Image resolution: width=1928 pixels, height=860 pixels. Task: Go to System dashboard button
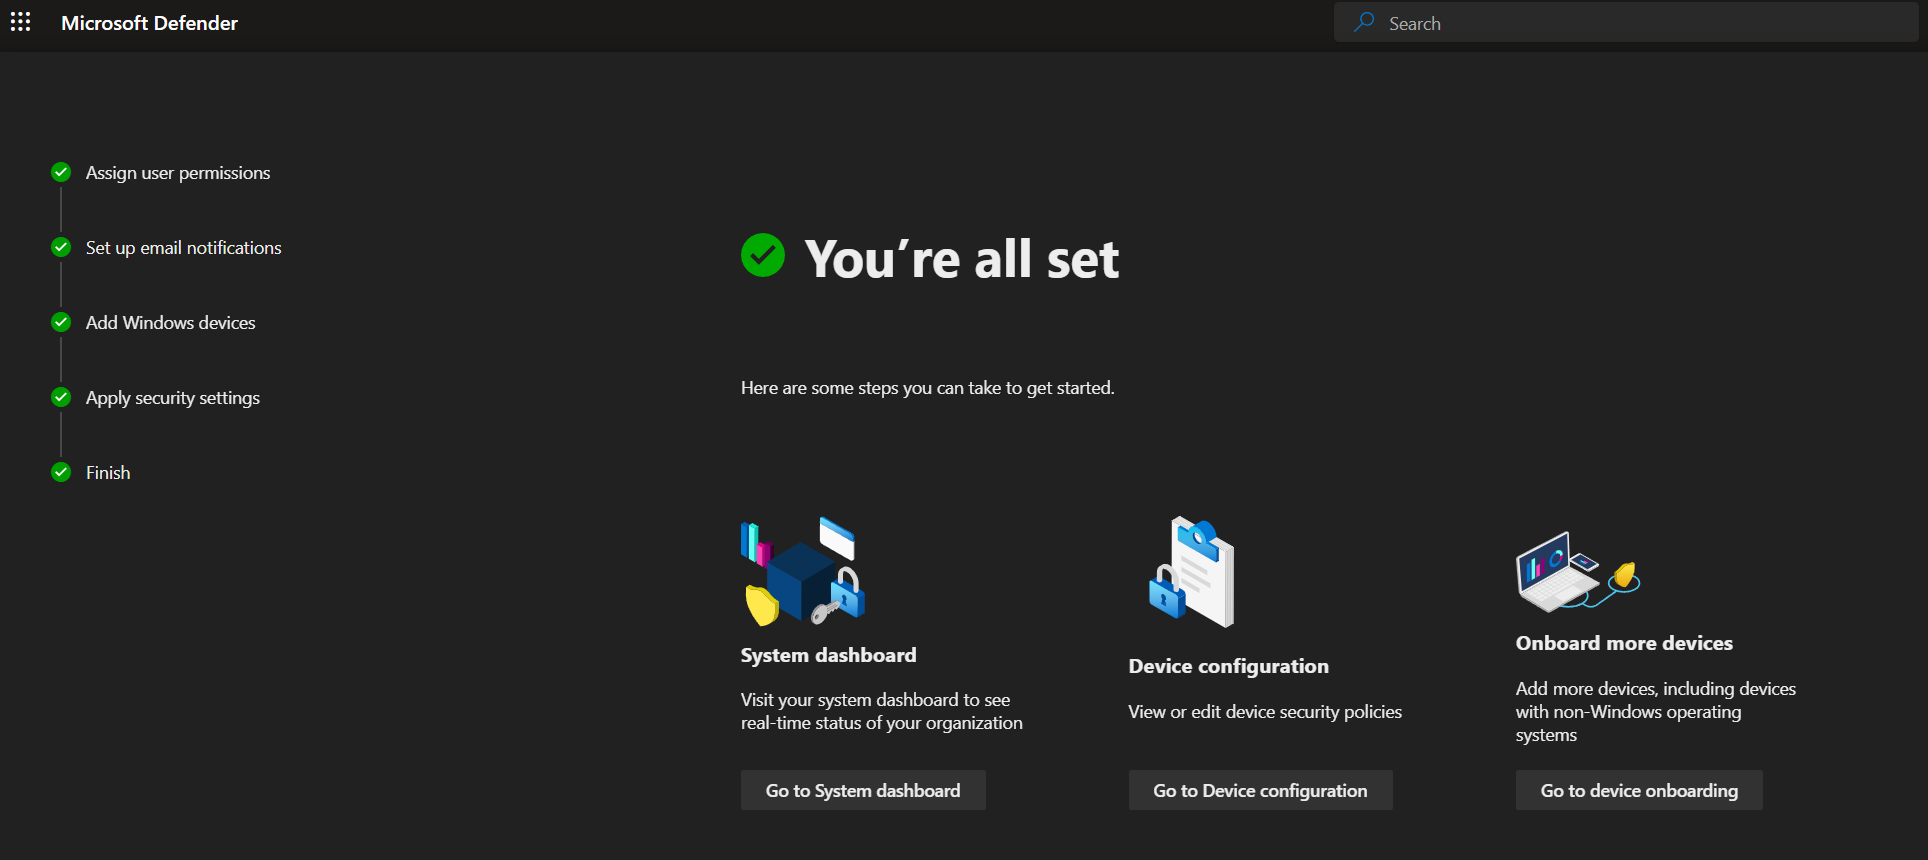(x=863, y=790)
